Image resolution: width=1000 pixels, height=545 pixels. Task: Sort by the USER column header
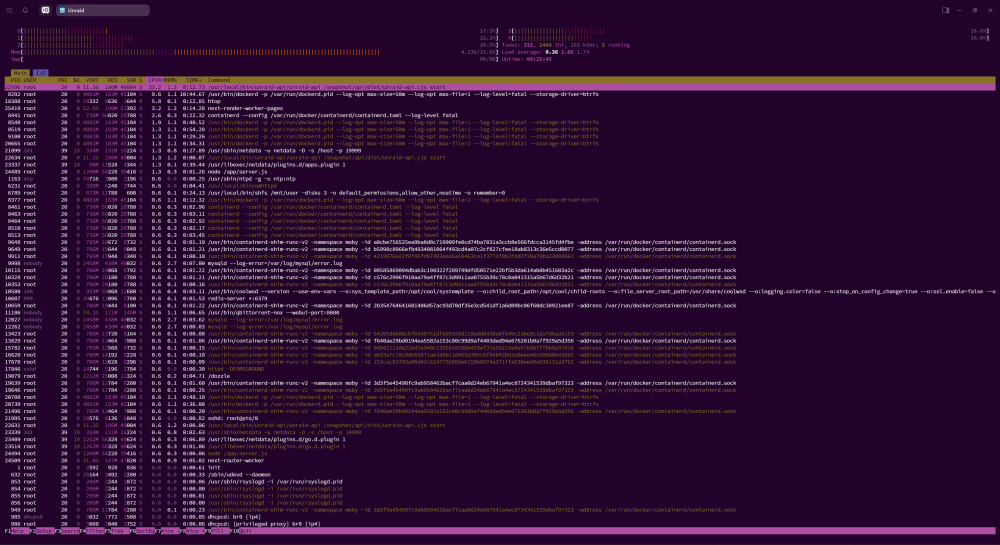coord(30,80)
